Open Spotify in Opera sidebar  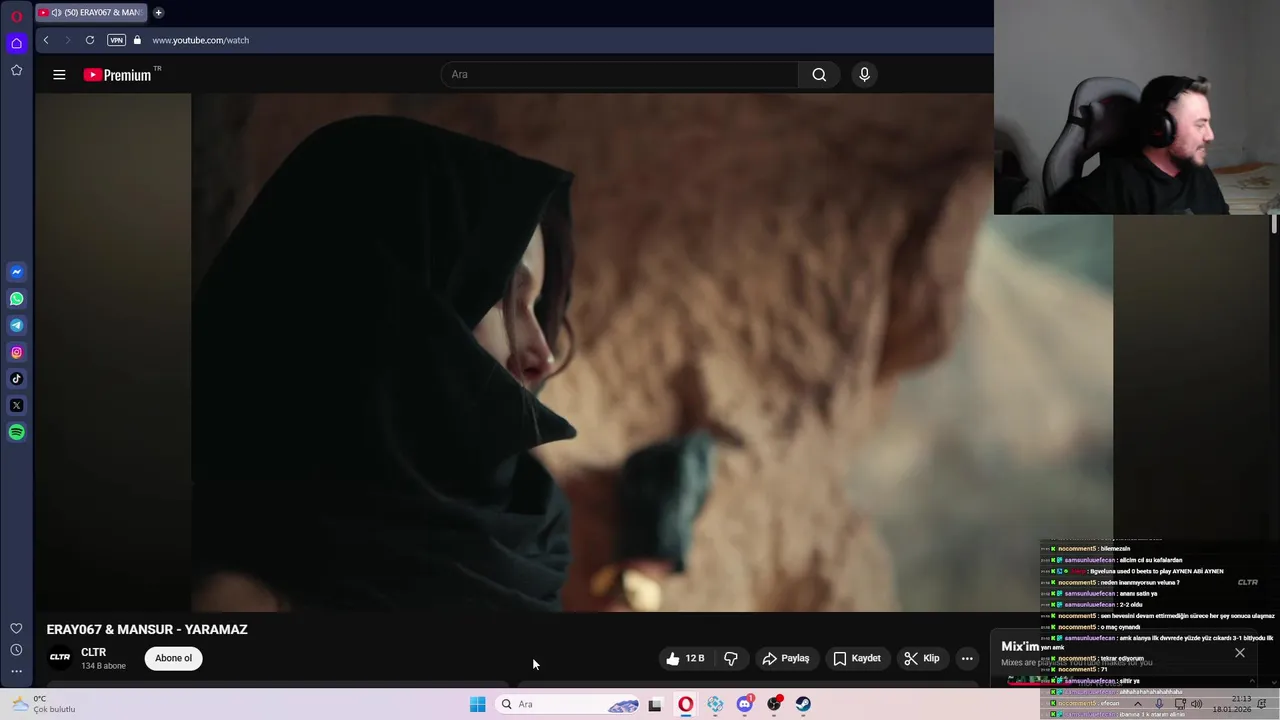coord(16,432)
